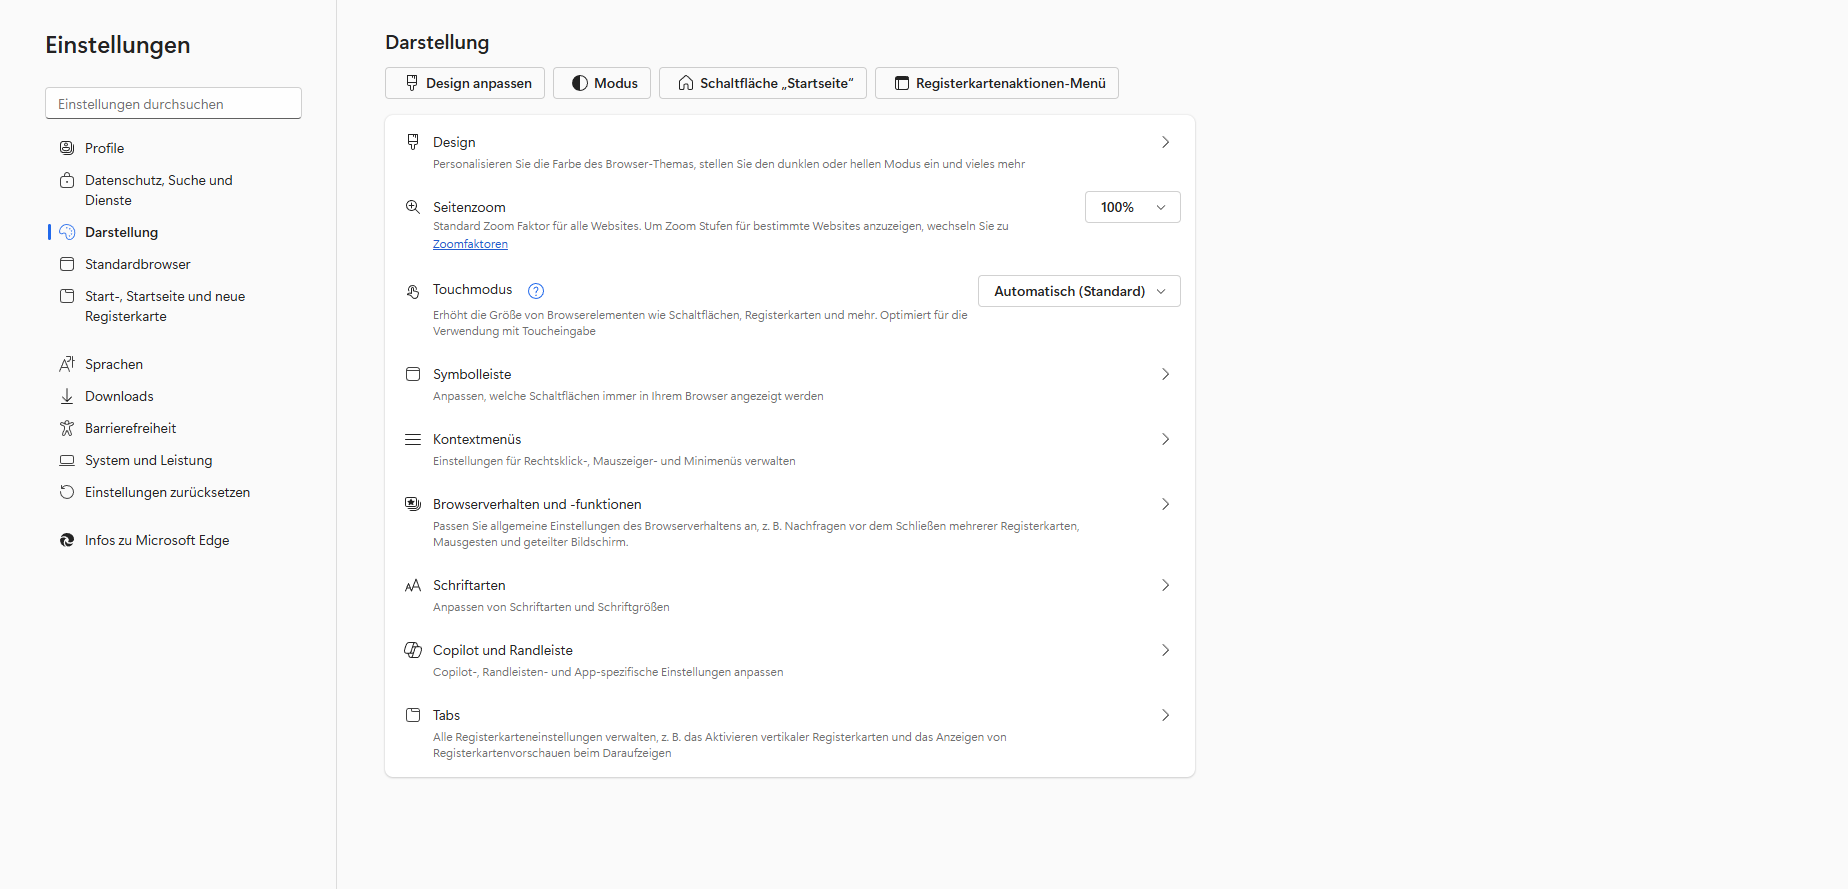Click the Sprachen language icon
Screen dimensions: 1848x889
click(67, 364)
